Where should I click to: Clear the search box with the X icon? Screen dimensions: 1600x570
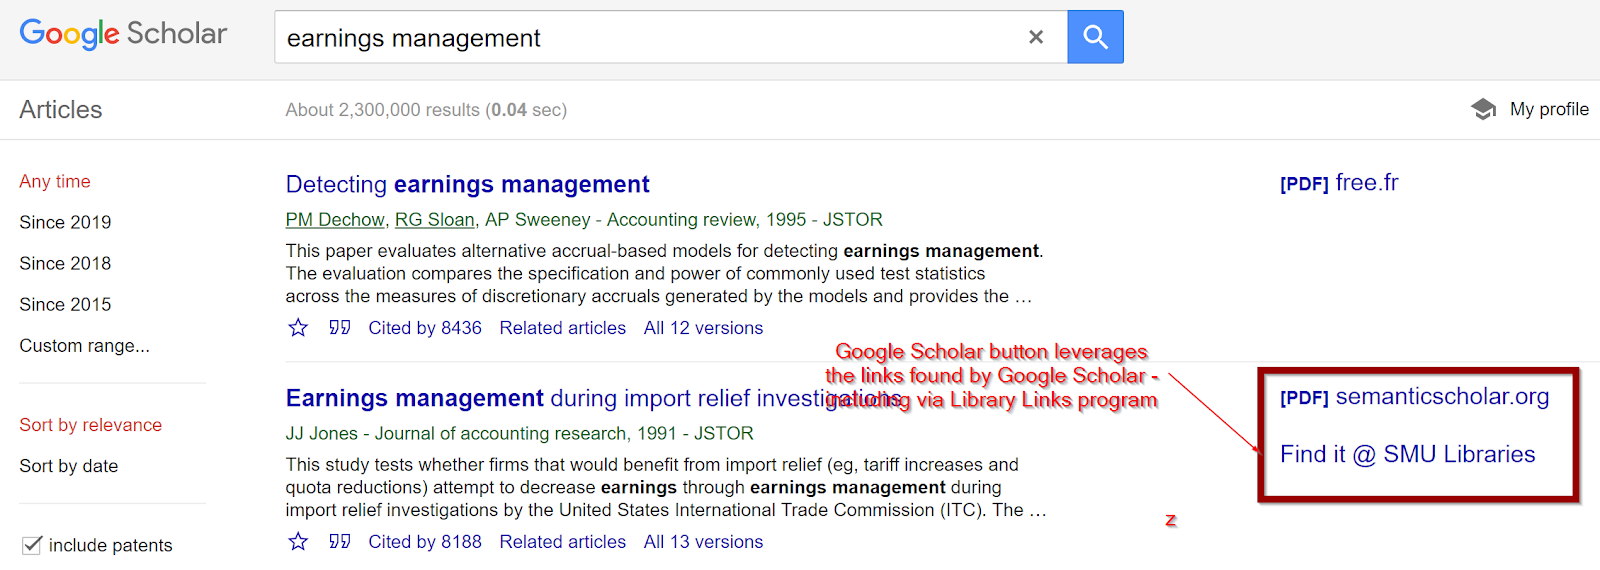[x=1036, y=37]
